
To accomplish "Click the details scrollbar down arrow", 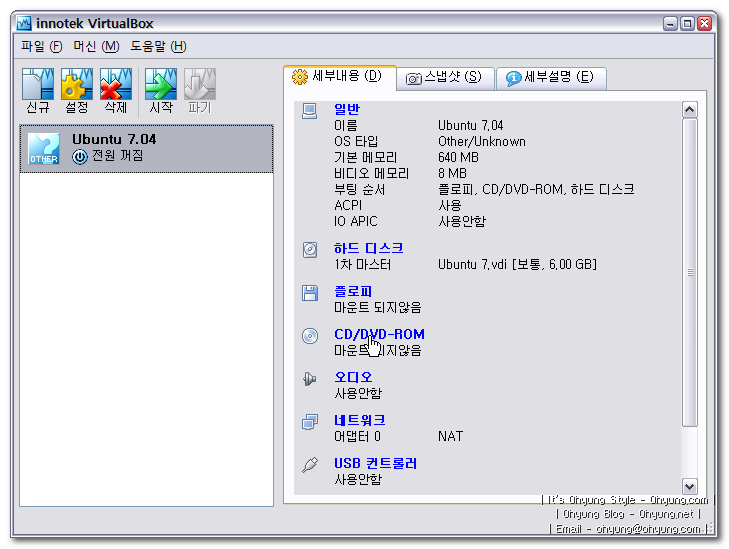I will 689,486.
